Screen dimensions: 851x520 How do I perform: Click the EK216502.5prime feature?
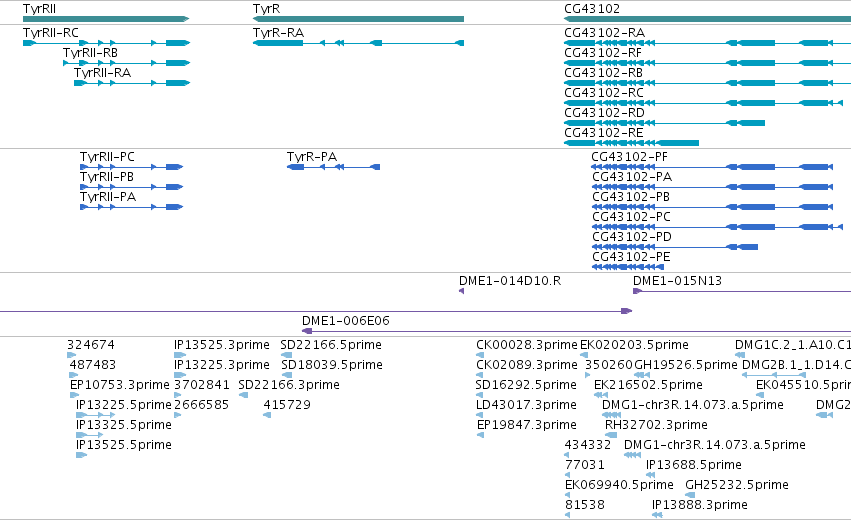pos(600,395)
